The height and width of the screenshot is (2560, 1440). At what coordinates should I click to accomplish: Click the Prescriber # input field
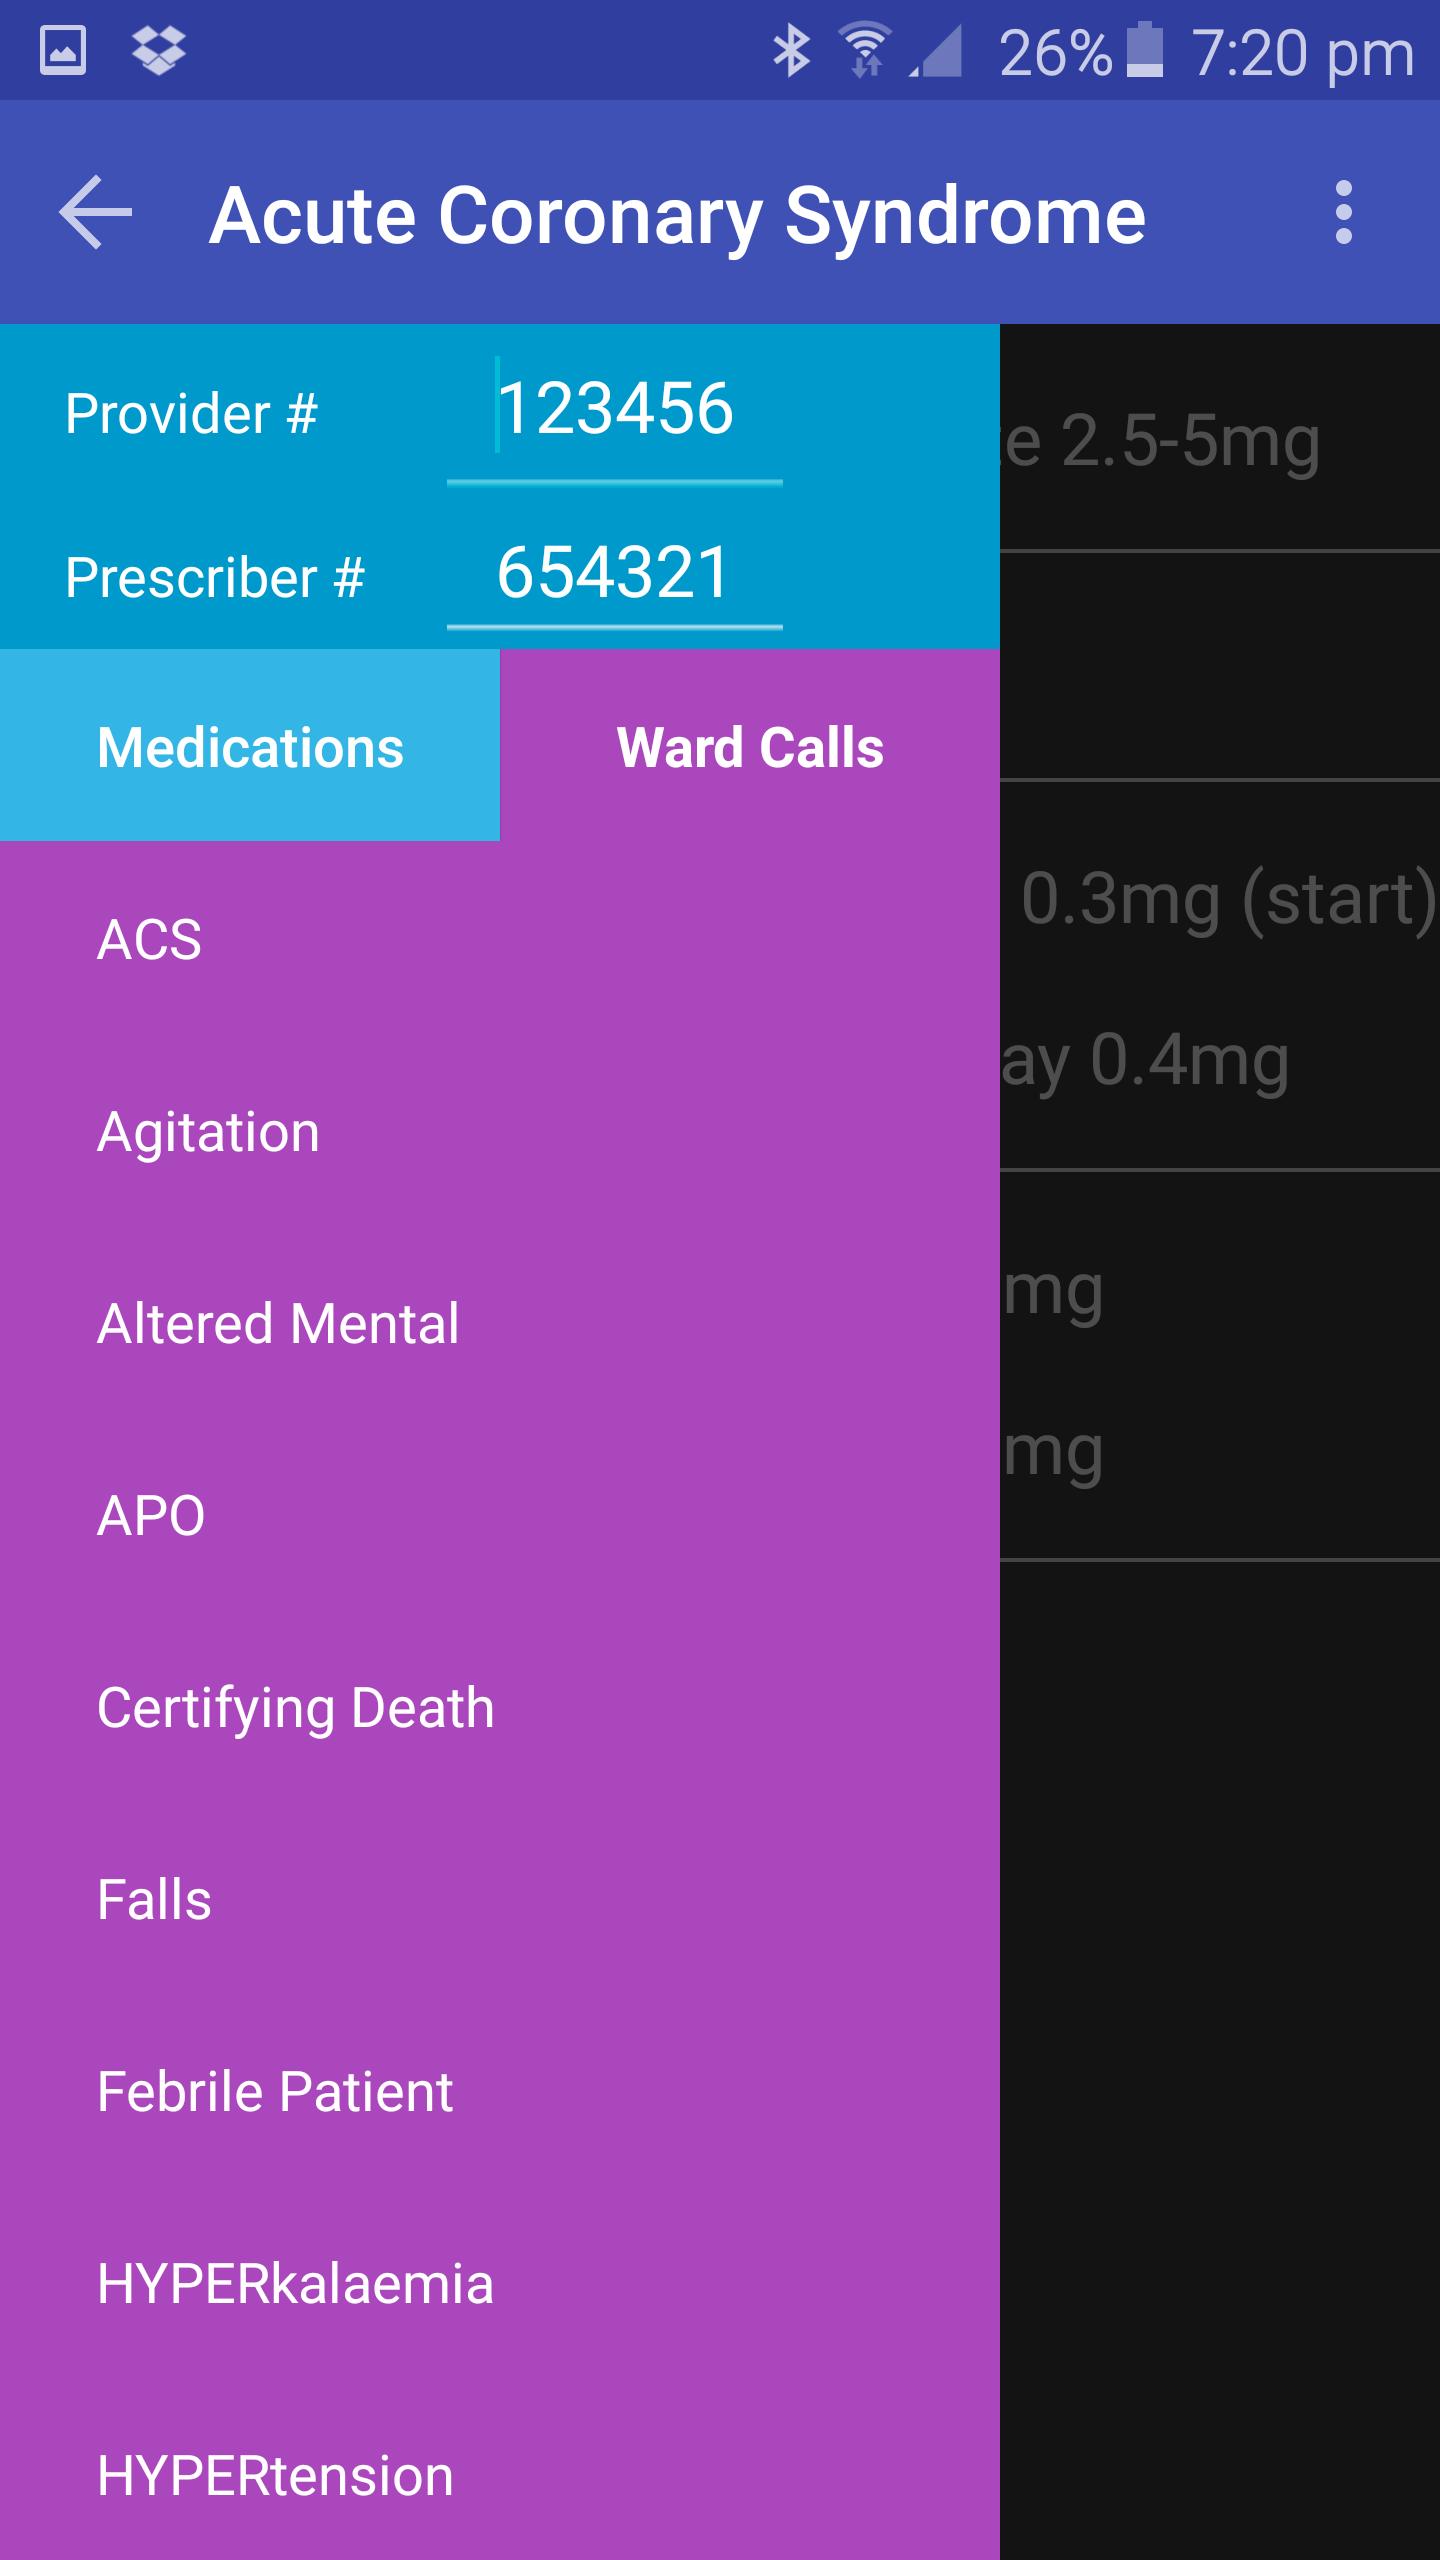[614, 574]
